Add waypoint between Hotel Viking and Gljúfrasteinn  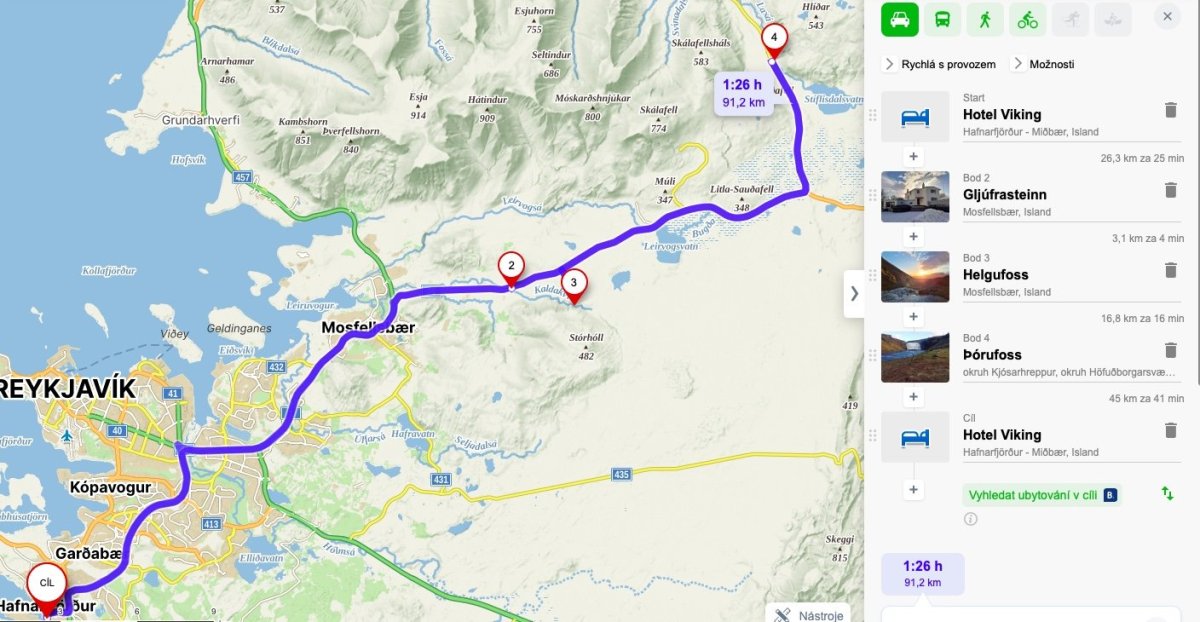click(913, 157)
